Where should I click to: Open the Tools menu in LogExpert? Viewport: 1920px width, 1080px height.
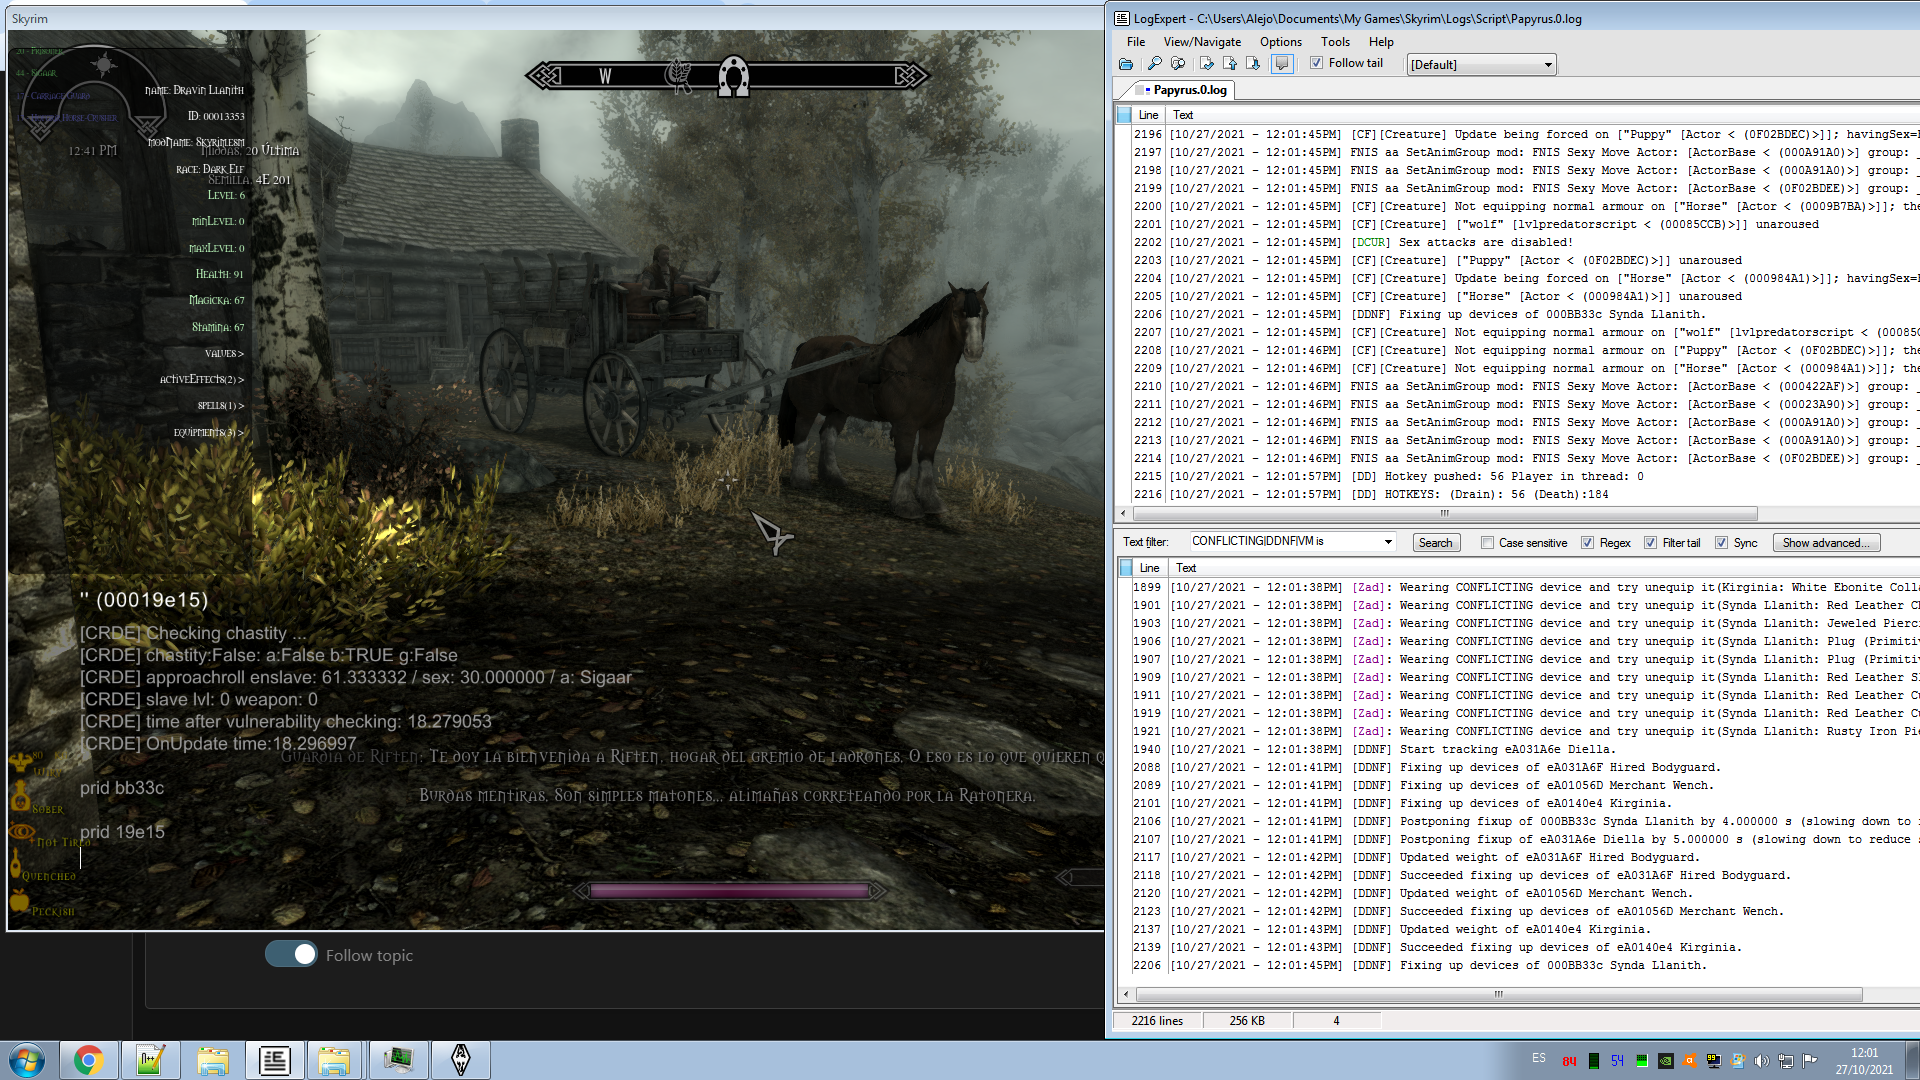[x=1335, y=42]
